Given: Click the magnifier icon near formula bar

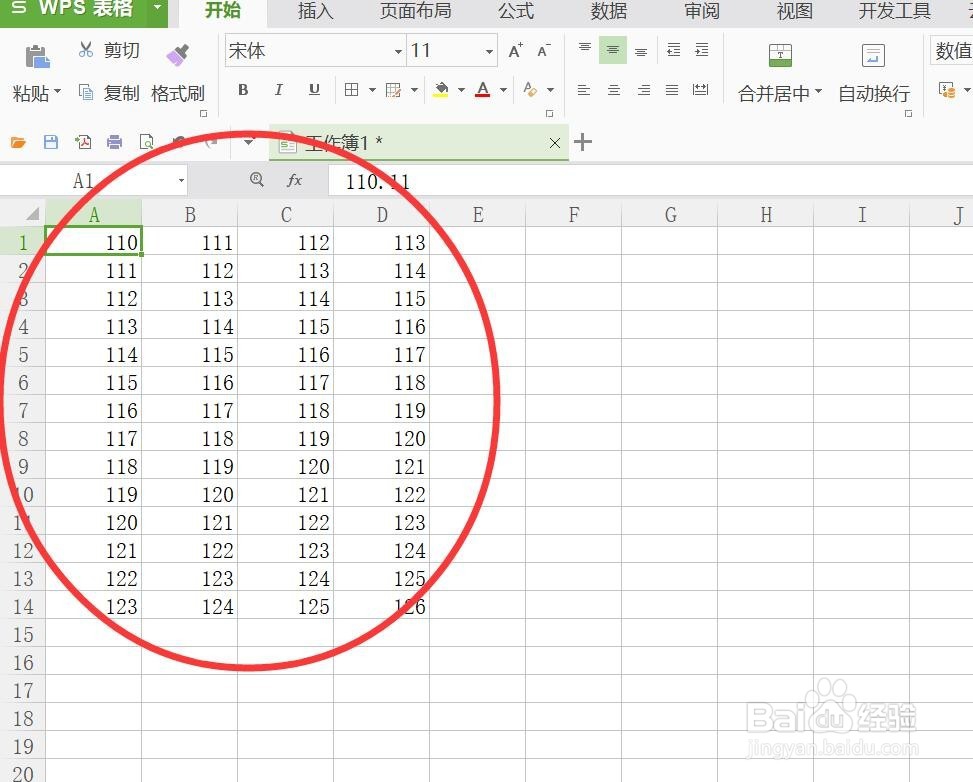Looking at the screenshot, I should (257, 179).
